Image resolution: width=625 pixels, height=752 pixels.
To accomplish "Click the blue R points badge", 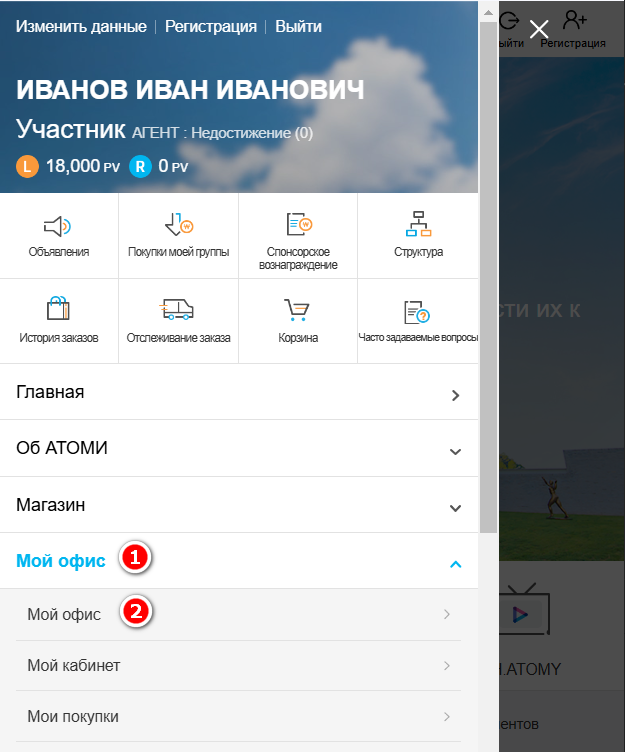I will pos(140,166).
